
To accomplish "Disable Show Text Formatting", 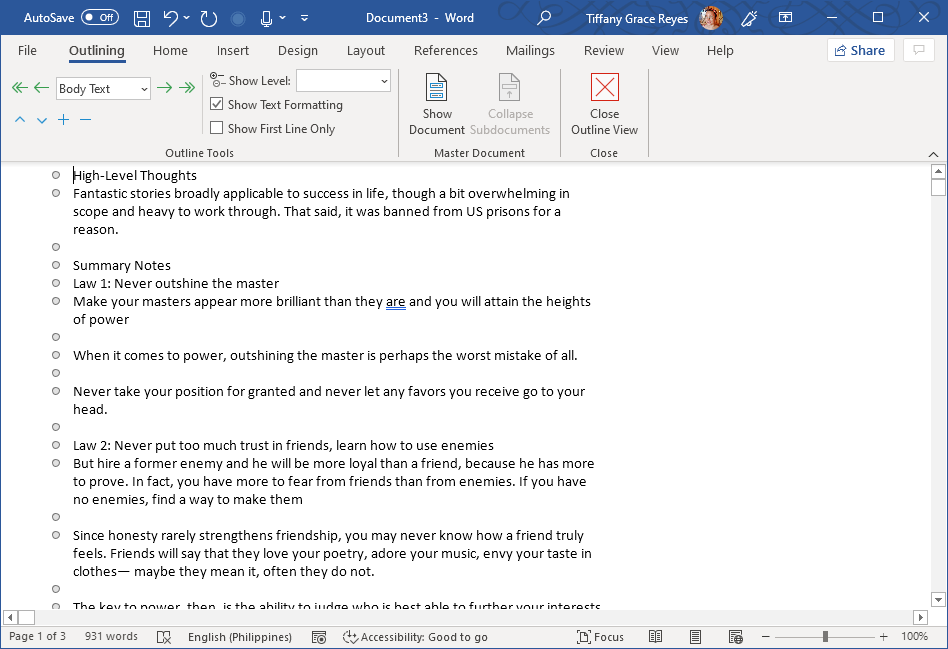I will point(217,104).
